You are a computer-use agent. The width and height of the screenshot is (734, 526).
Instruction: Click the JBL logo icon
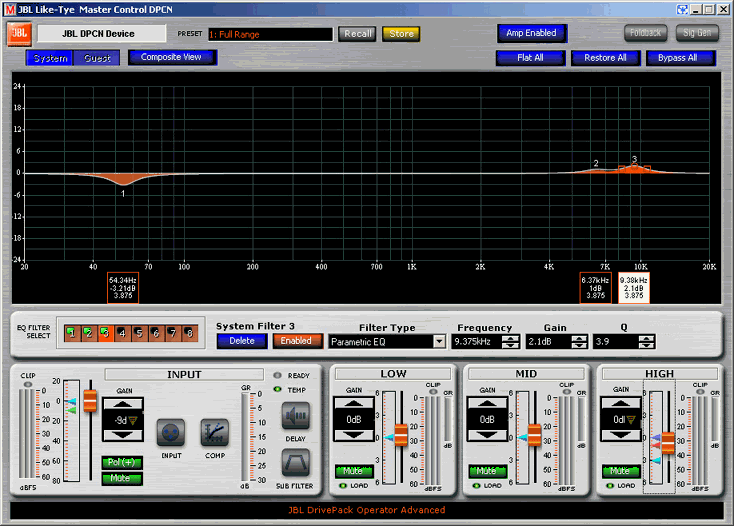point(19,34)
